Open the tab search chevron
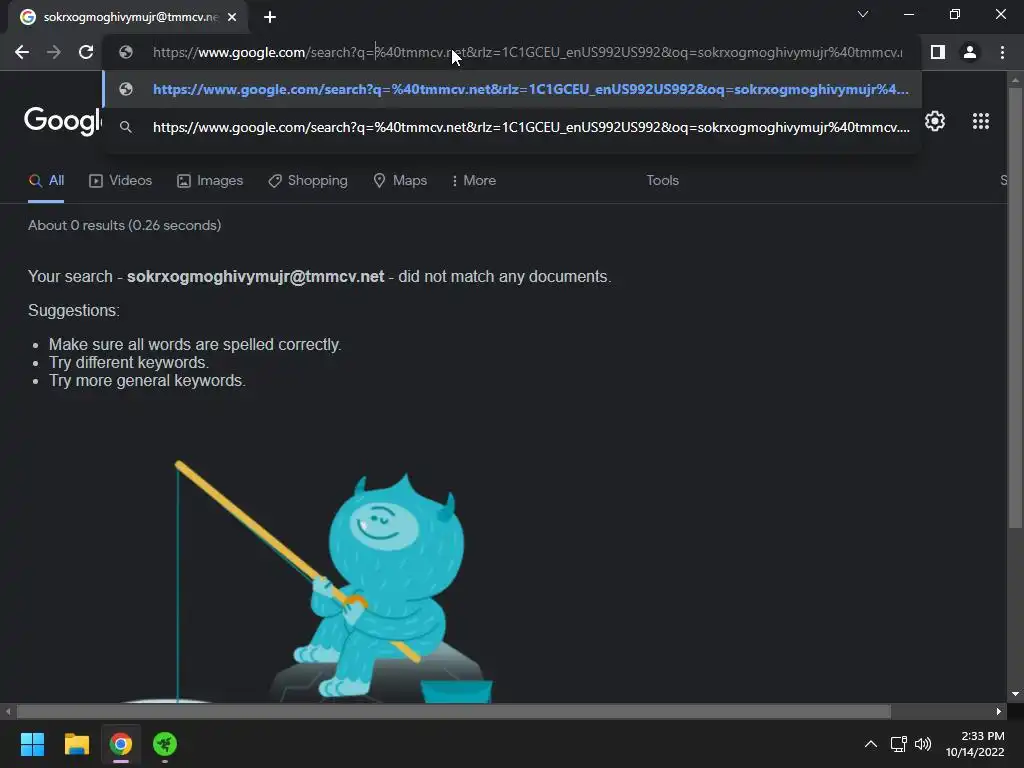Viewport: 1024px width, 768px height. click(x=863, y=14)
